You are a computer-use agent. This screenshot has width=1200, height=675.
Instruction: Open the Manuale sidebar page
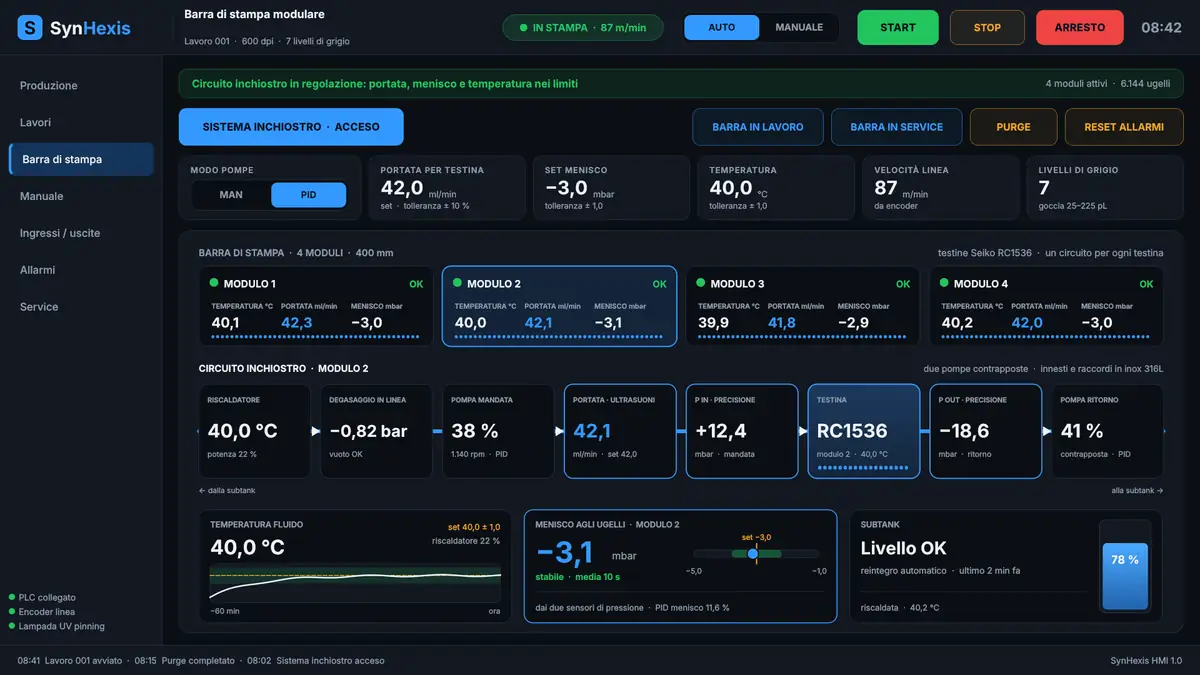pyautogui.click(x=81, y=196)
